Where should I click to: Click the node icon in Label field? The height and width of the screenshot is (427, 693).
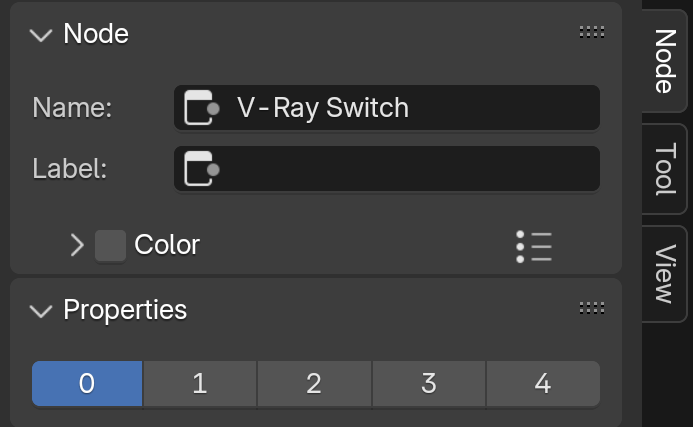pos(202,169)
